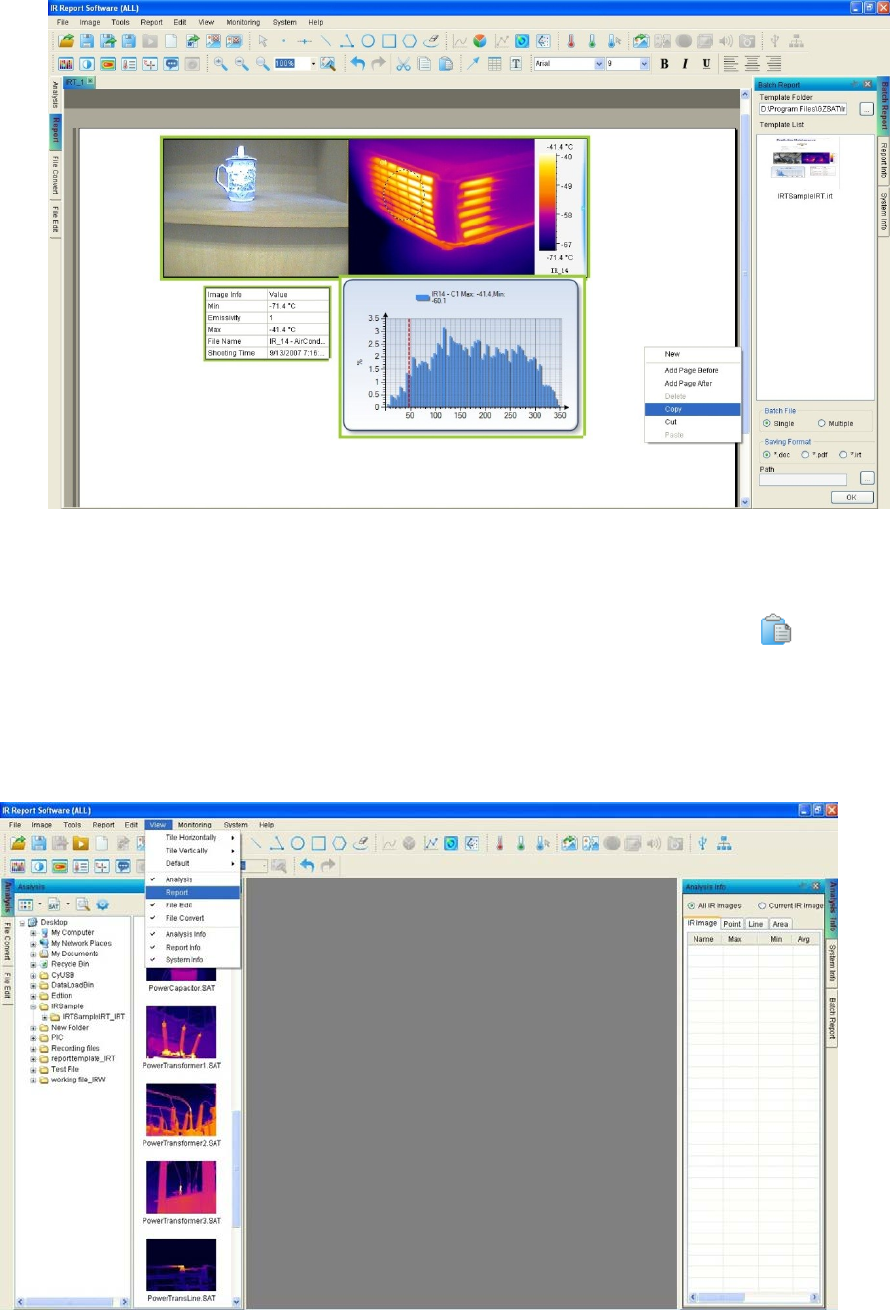Viewport: 890px width, 1310px height.
Task: Select the Multiple batch file radio button
Action: pos(821,423)
